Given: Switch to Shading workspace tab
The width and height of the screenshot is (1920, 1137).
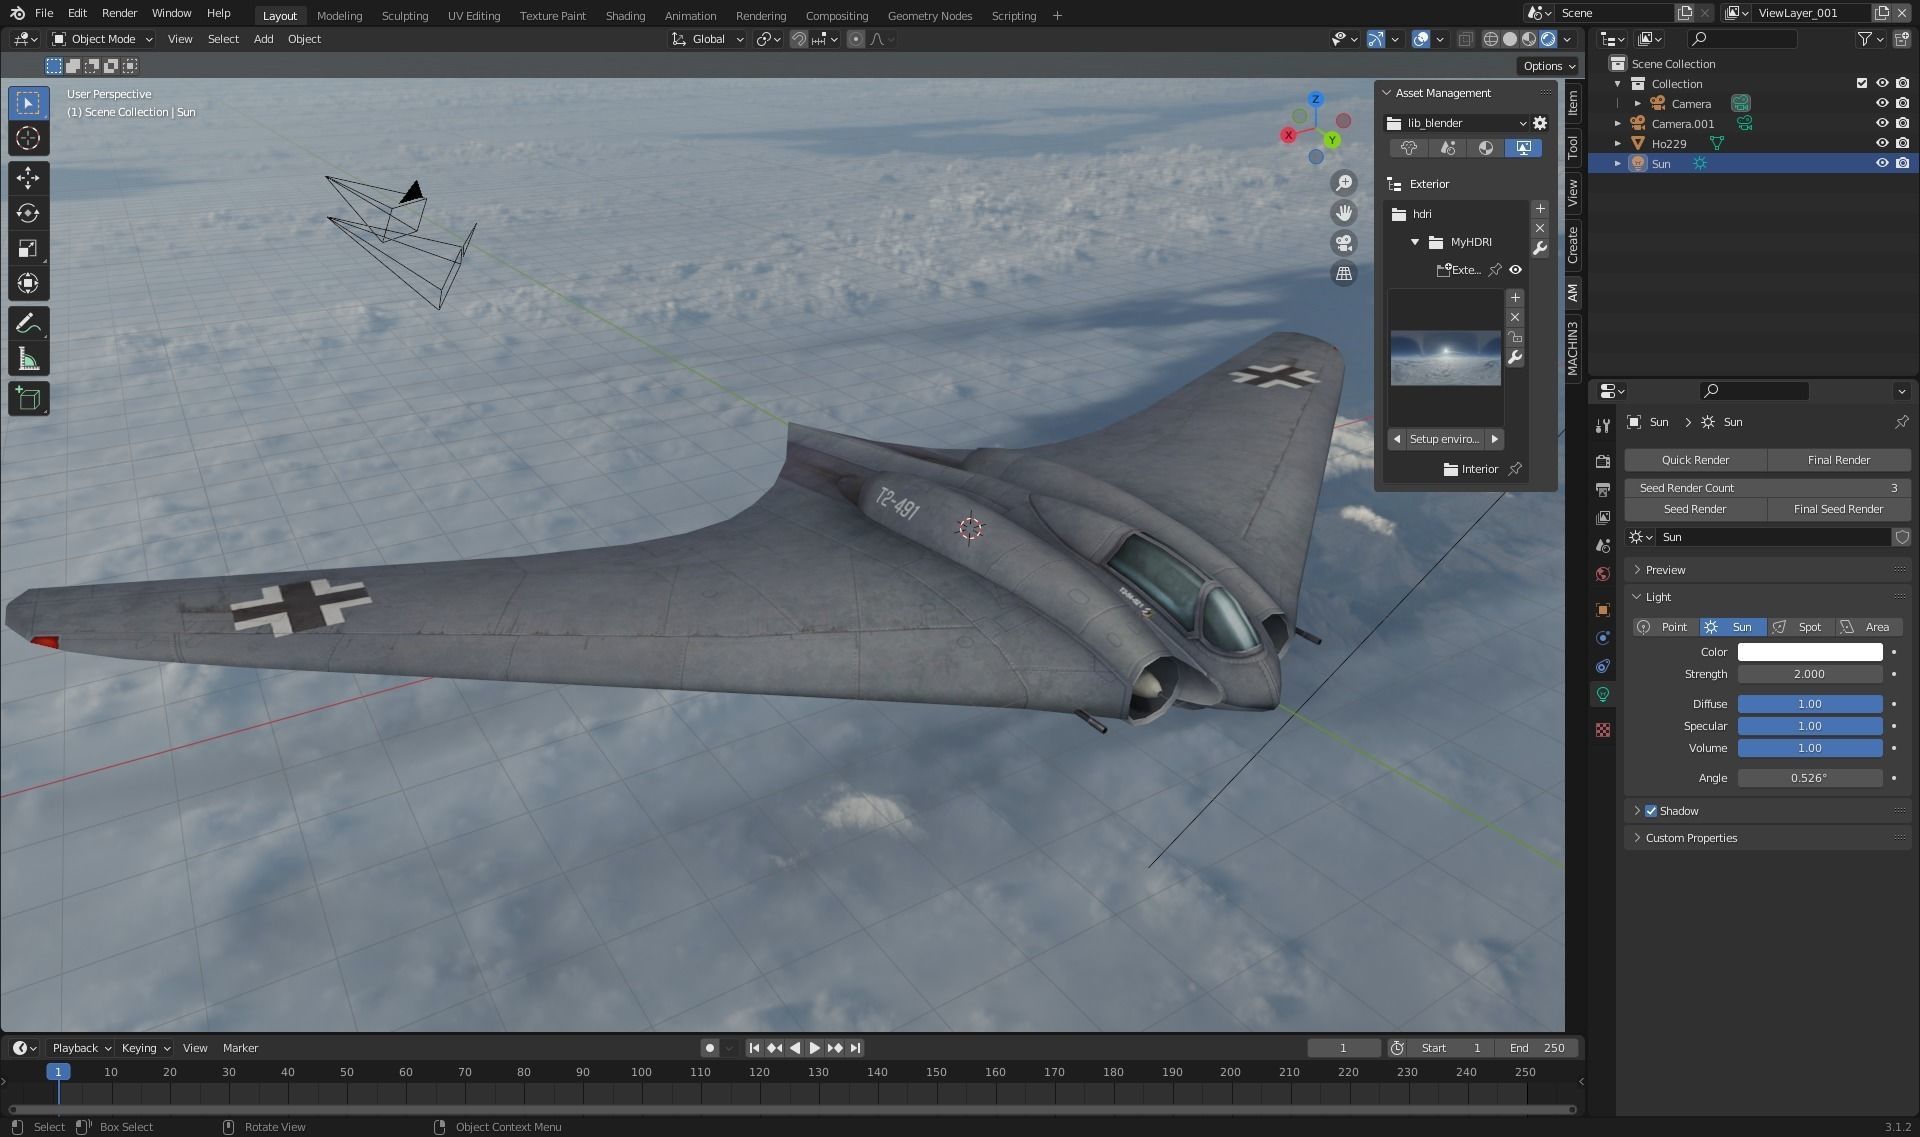Looking at the screenshot, I should click(625, 15).
